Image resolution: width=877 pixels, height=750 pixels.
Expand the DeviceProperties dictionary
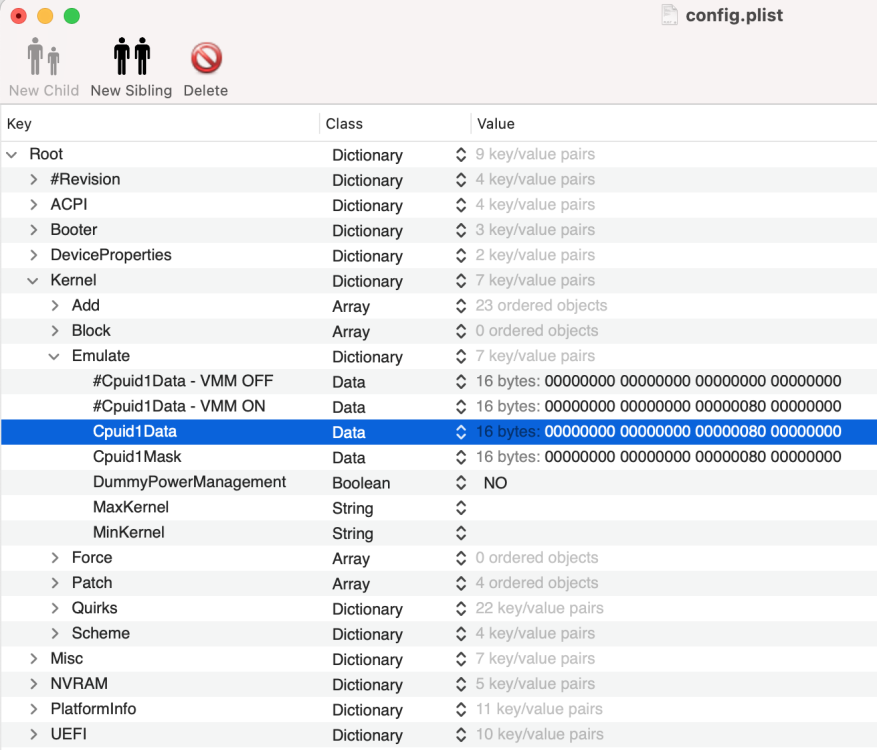tap(34, 255)
